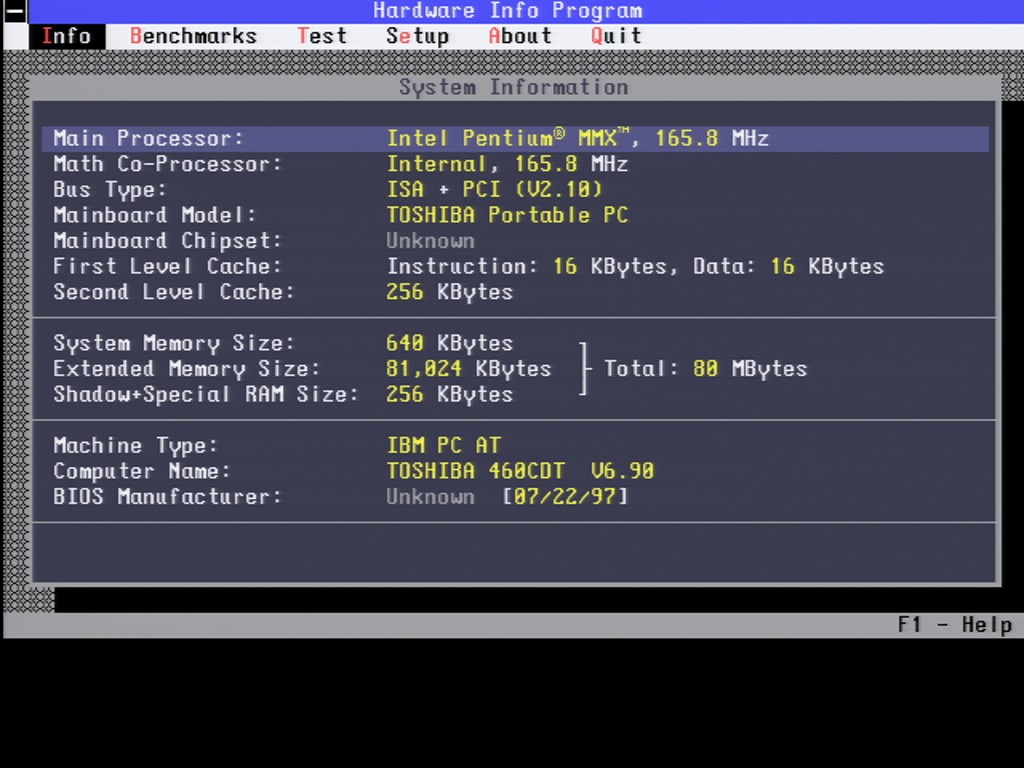The height and width of the screenshot is (768, 1024).
Task: Click the Hardware Info Program title bar
Action: (x=507, y=11)
